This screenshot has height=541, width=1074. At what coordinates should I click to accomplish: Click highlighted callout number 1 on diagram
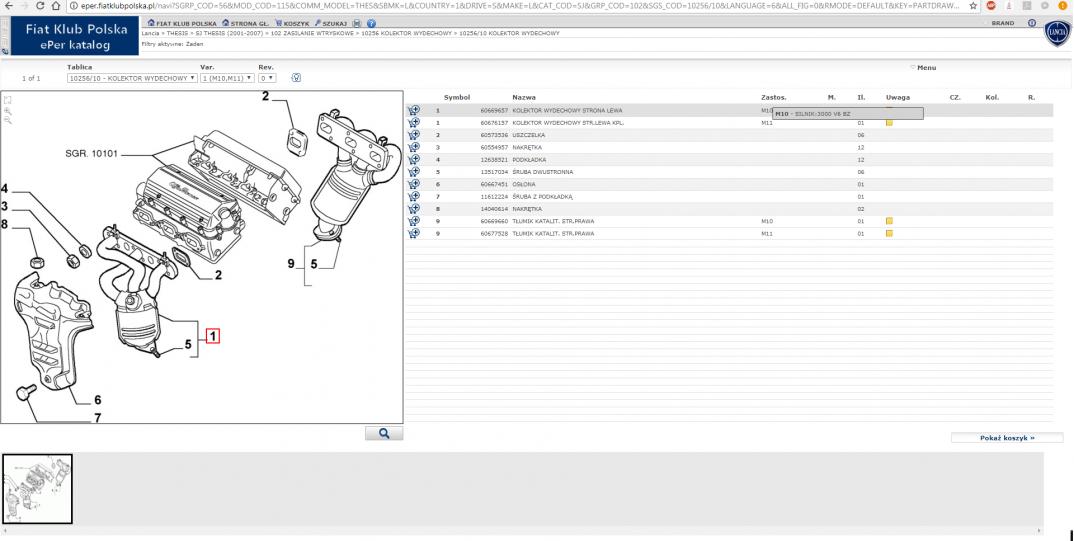[x=212, y=336]
